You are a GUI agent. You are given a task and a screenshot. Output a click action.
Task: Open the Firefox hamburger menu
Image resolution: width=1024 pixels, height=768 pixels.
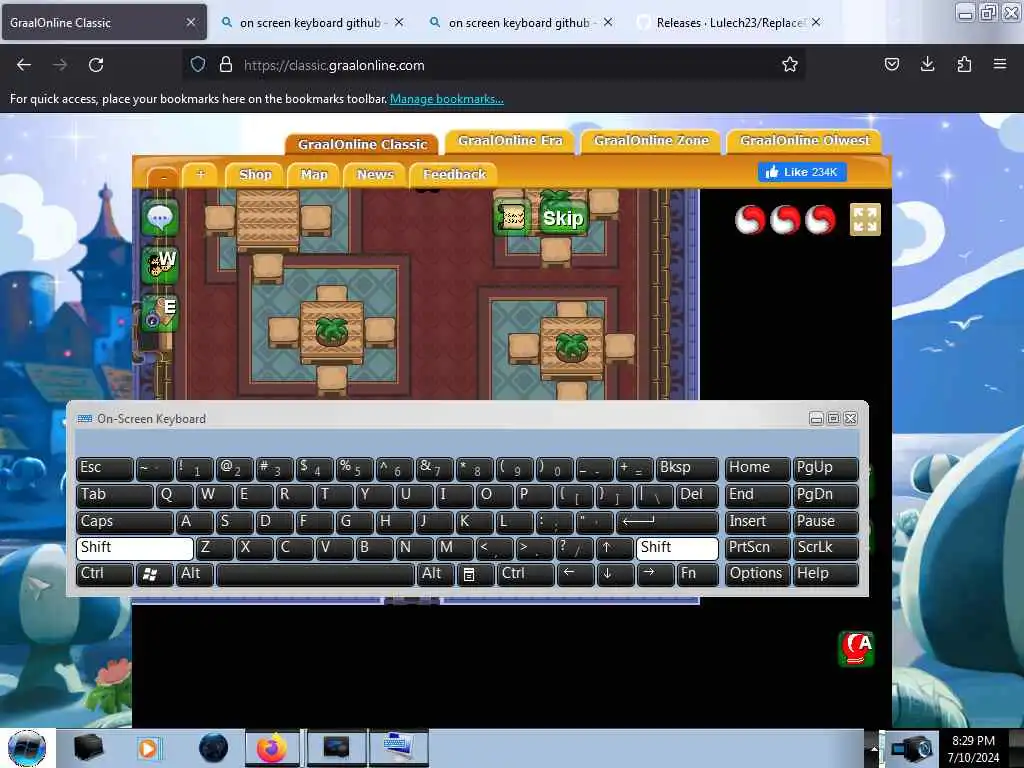1000,64
